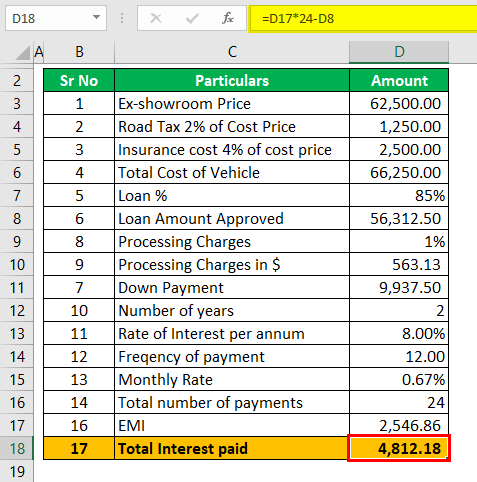This screenshot has height=482, width=477.
Task: Select the 2,500.00 amount cell
Action: click(x=399, y=150)
